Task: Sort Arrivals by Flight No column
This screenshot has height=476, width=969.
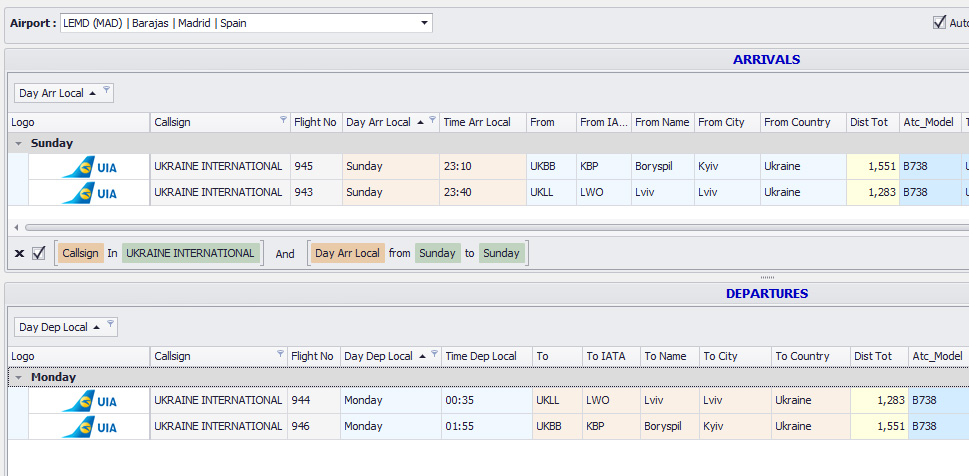Action: (316, 122)
